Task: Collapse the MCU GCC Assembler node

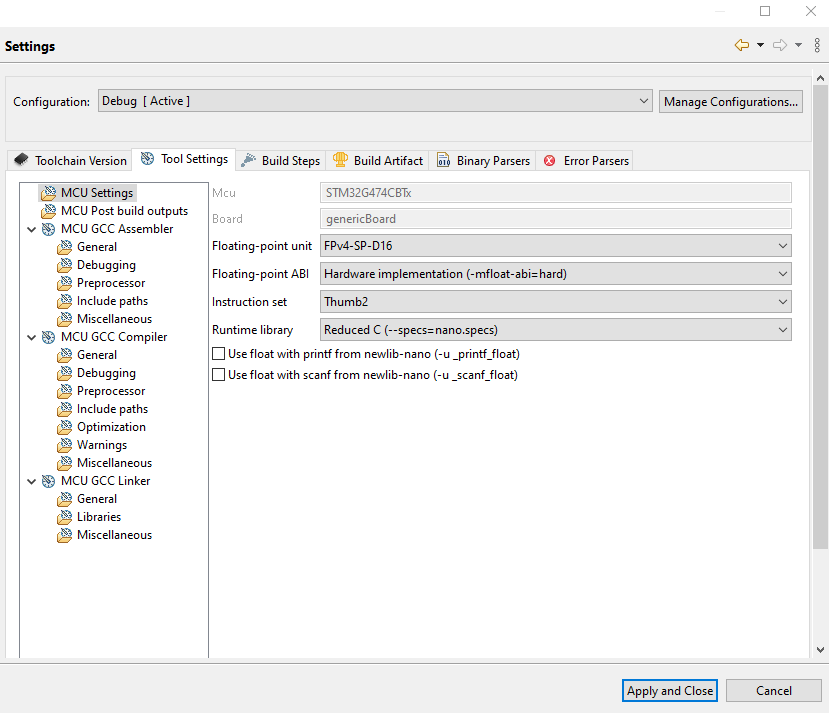Action: coord(32,229)
